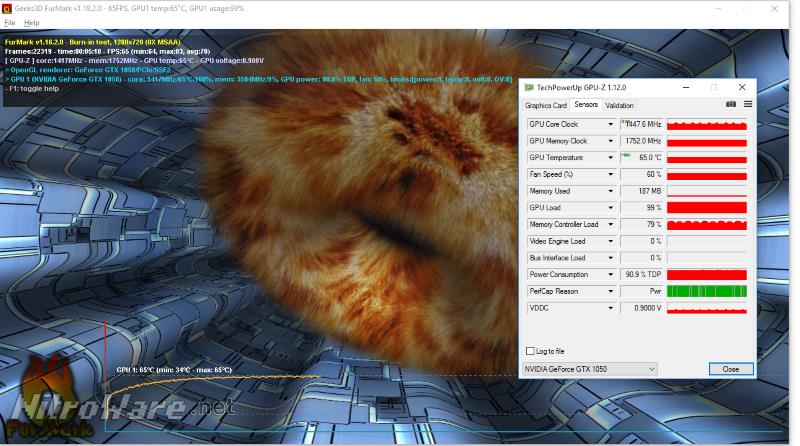Image resolution: width=800 pixels, height=446 pixels.
Task: Click the GPU Load red history graph
Action: (x=707, y=208)
